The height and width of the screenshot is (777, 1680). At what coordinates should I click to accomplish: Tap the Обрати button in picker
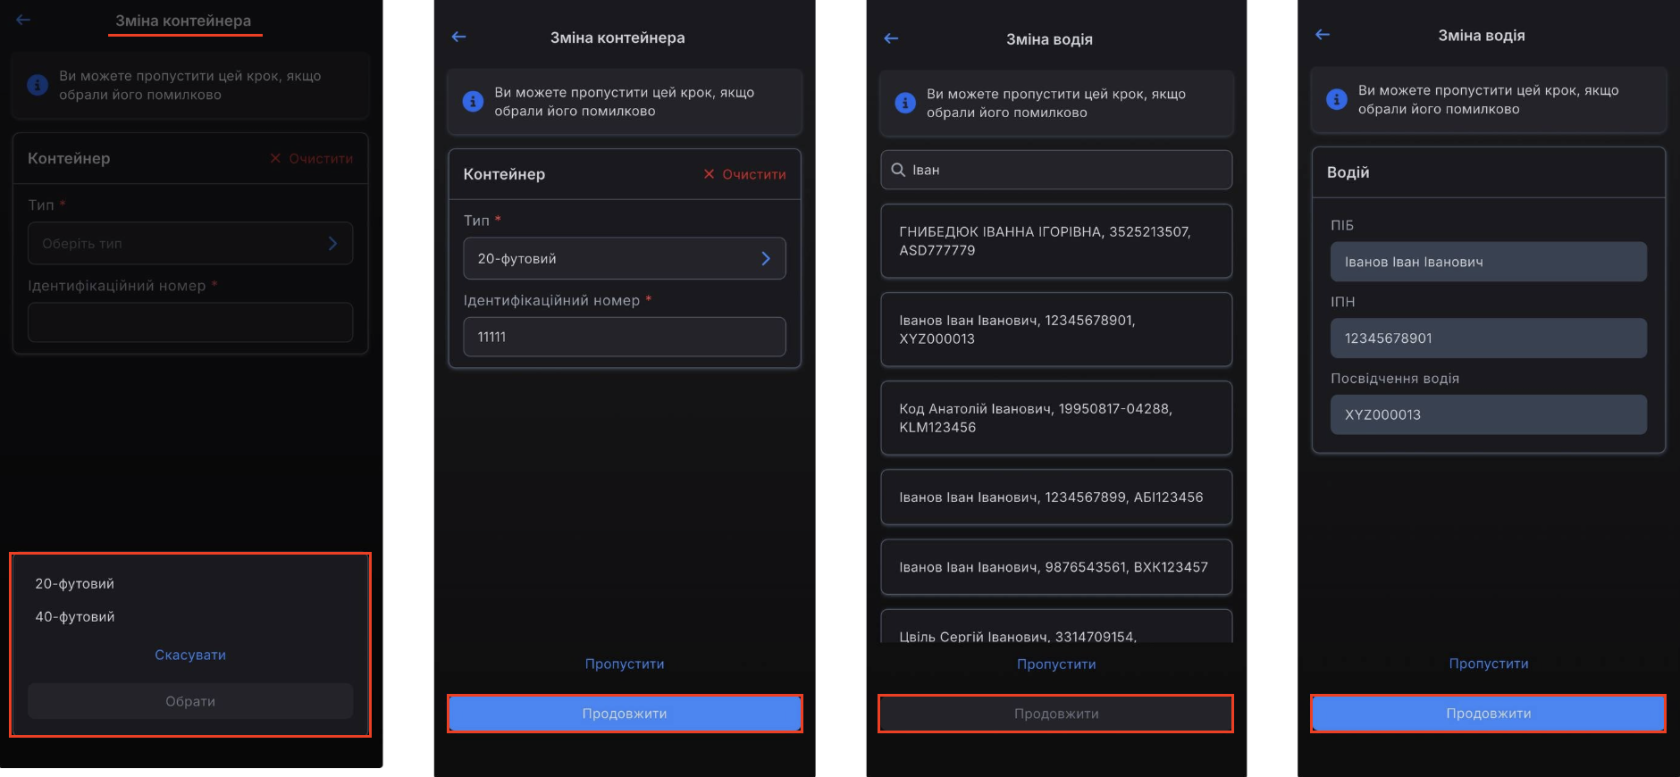[190, 701]
